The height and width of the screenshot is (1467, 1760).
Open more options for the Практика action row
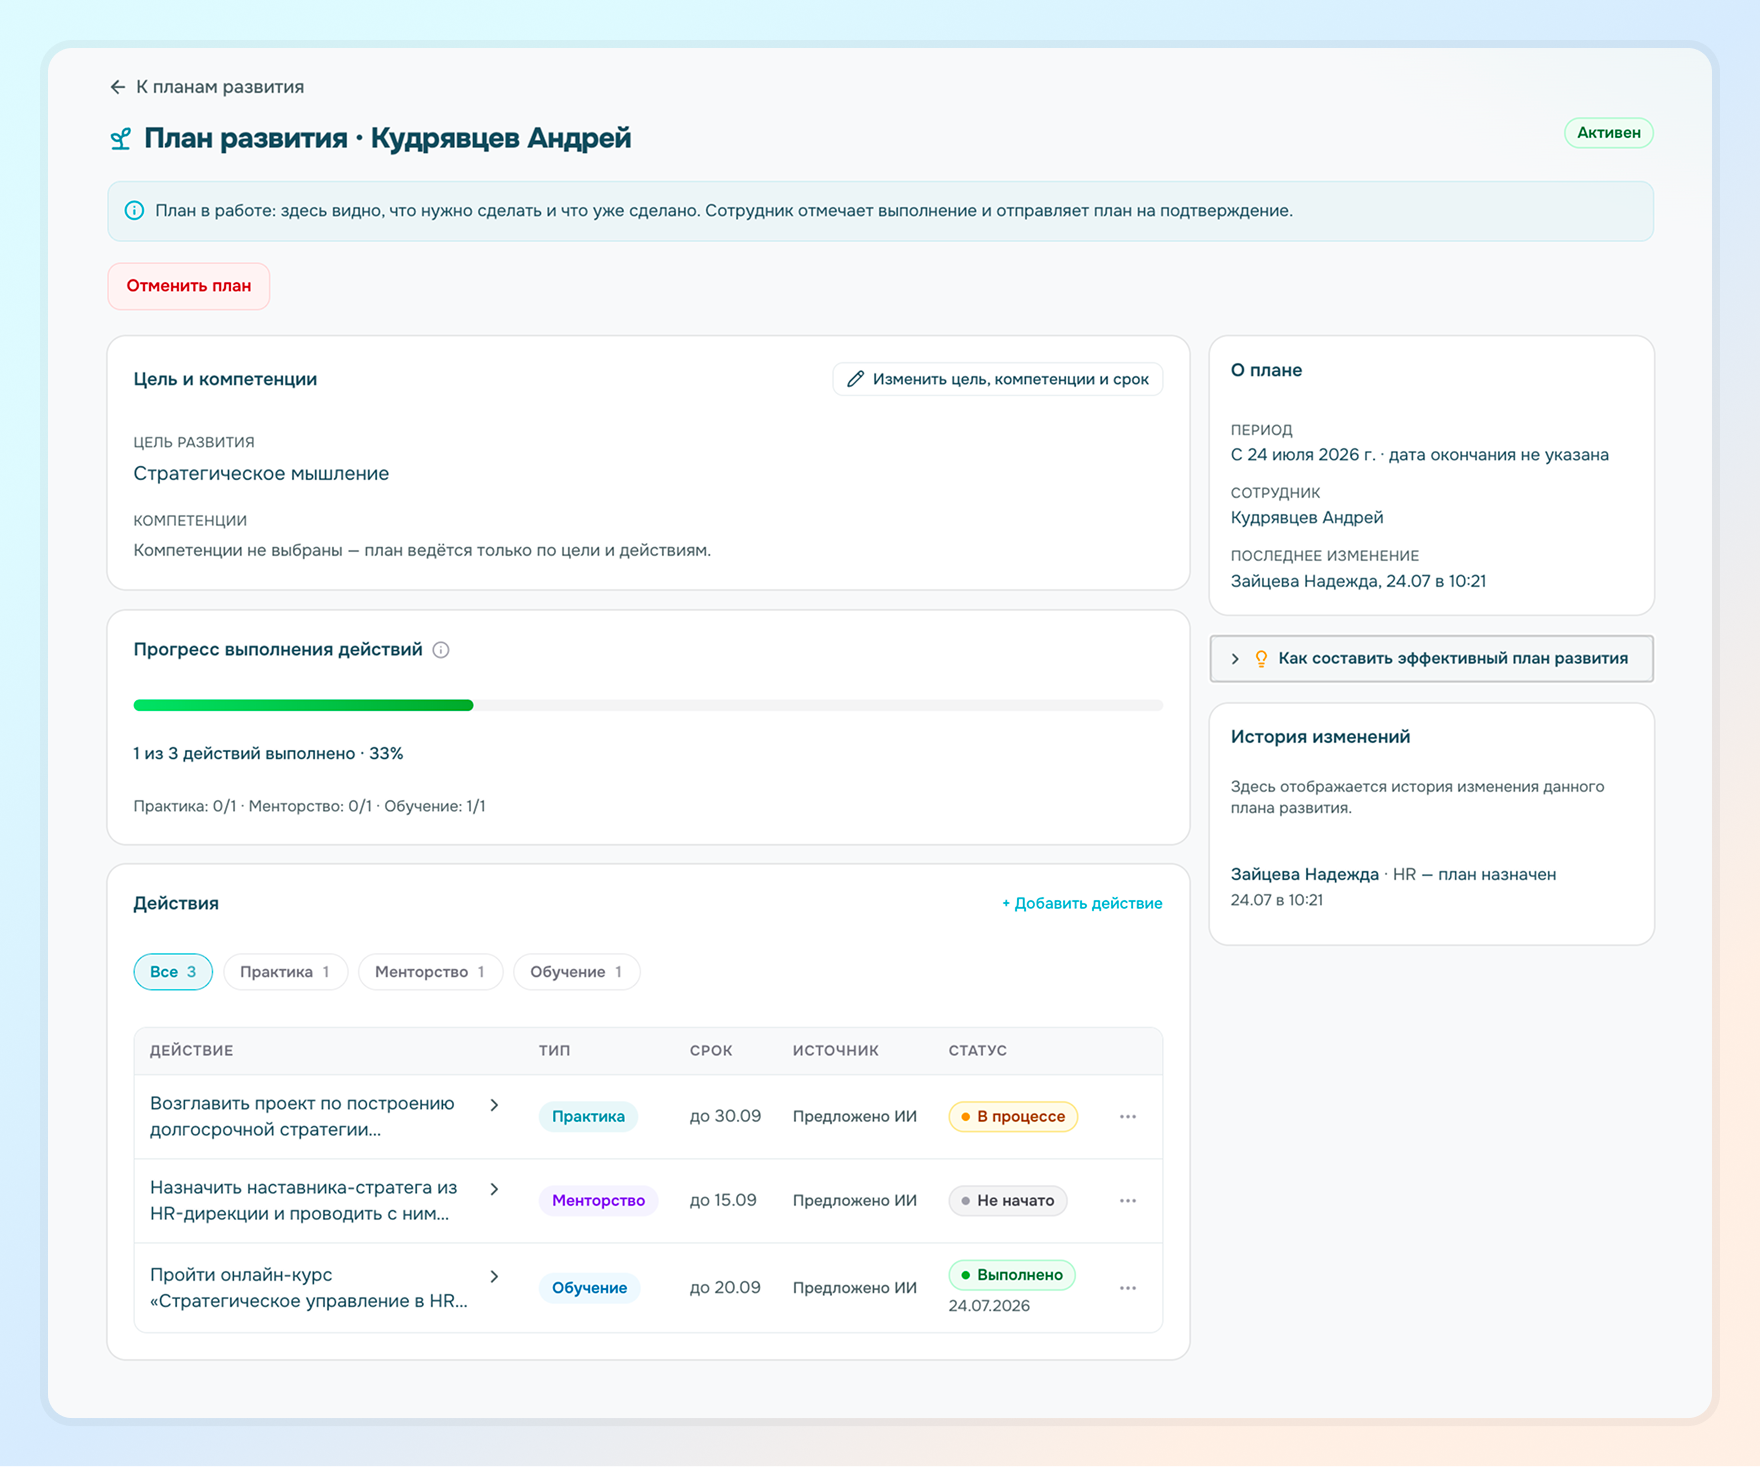click(x=1128, y=1117)
